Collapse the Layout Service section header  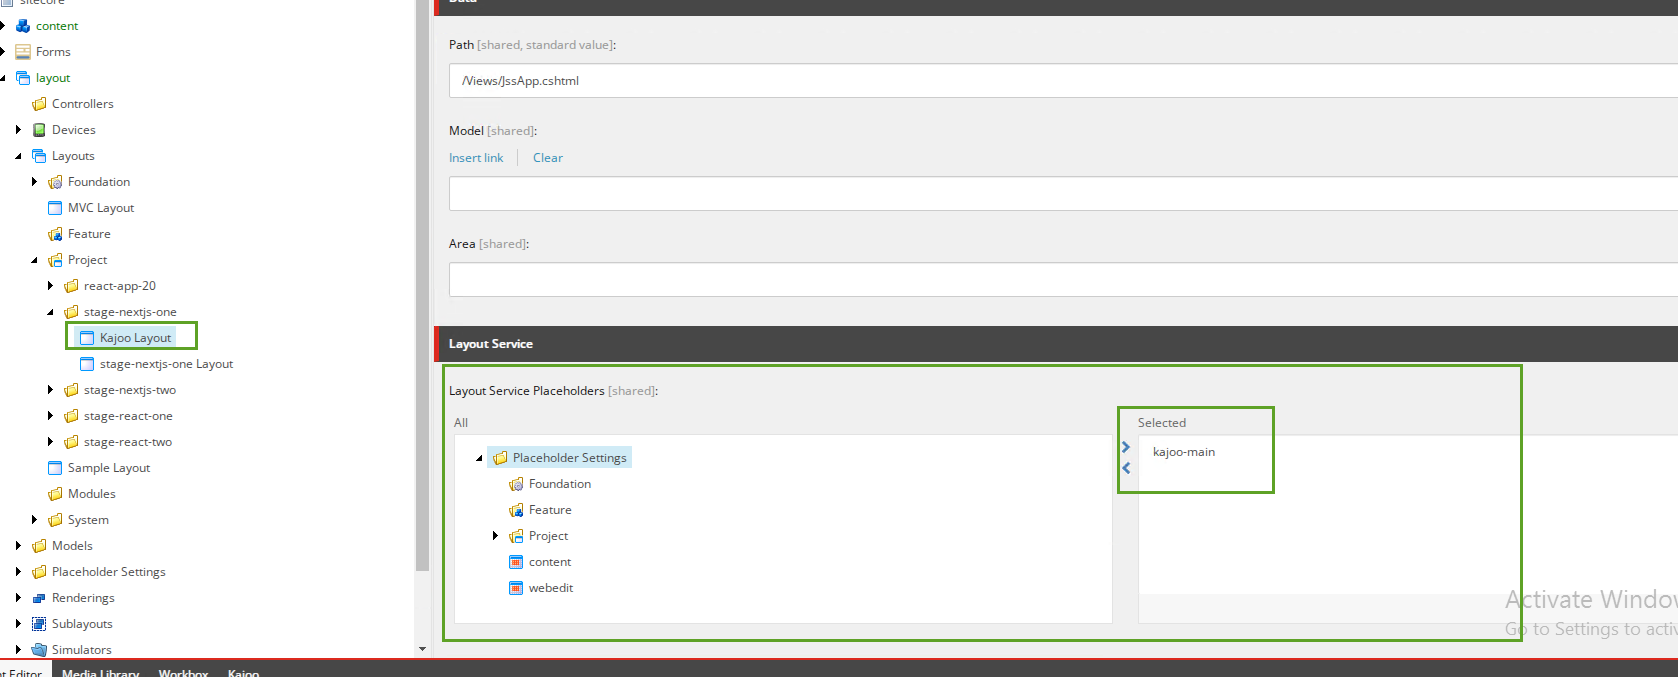pyautogui.click(x=1056, y=344)
